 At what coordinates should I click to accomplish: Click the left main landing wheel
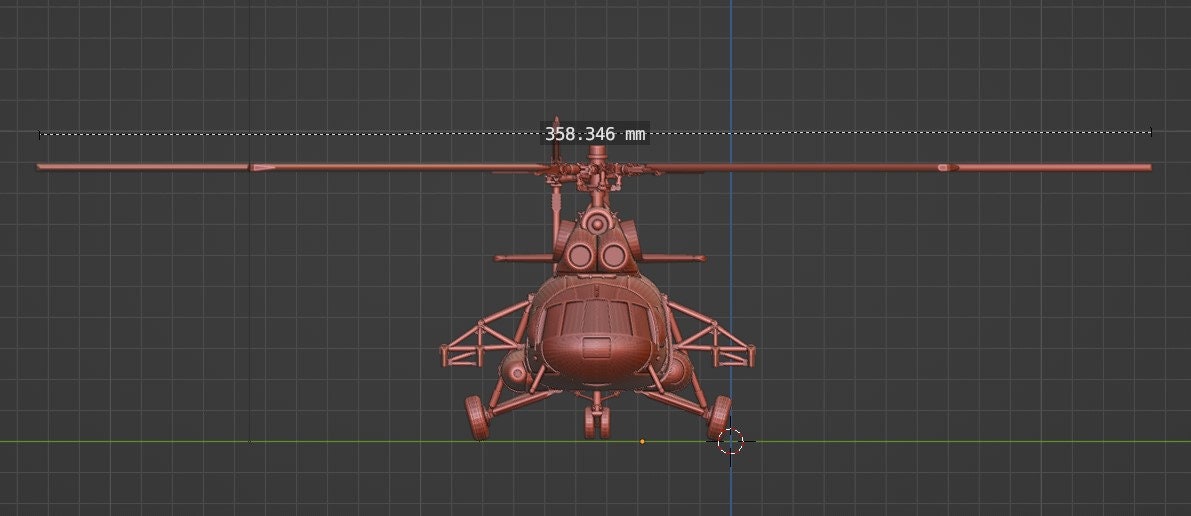click(x=476, y=418)
